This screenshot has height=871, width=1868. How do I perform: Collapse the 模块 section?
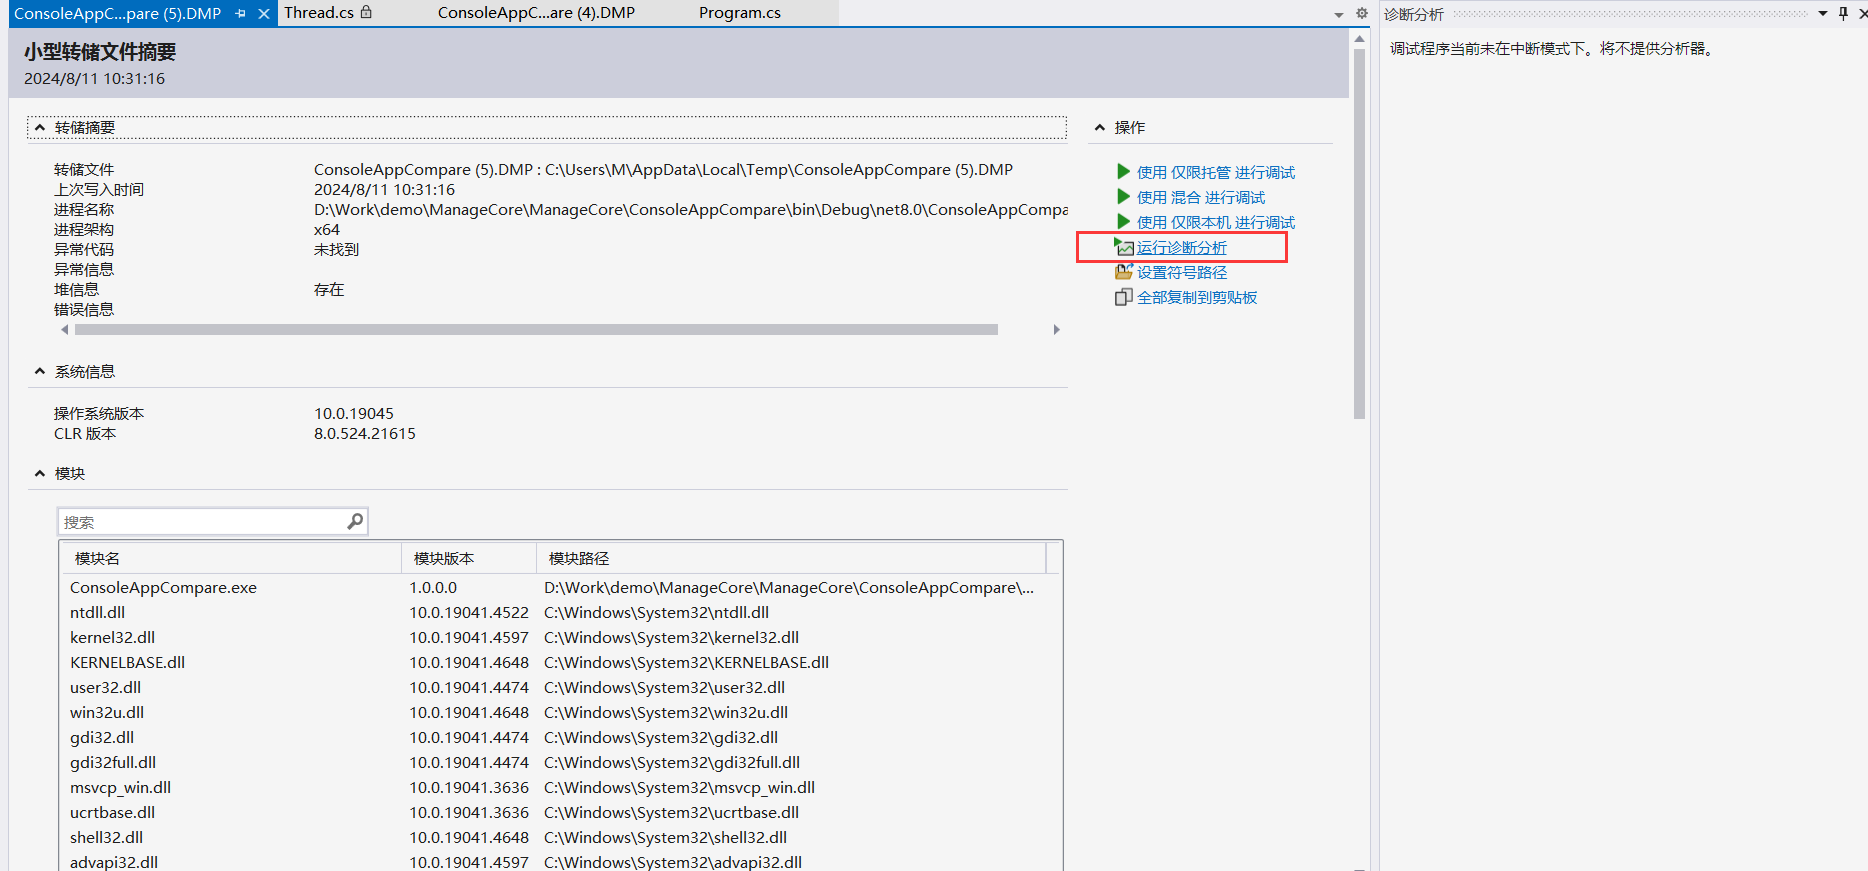(40, 473)
